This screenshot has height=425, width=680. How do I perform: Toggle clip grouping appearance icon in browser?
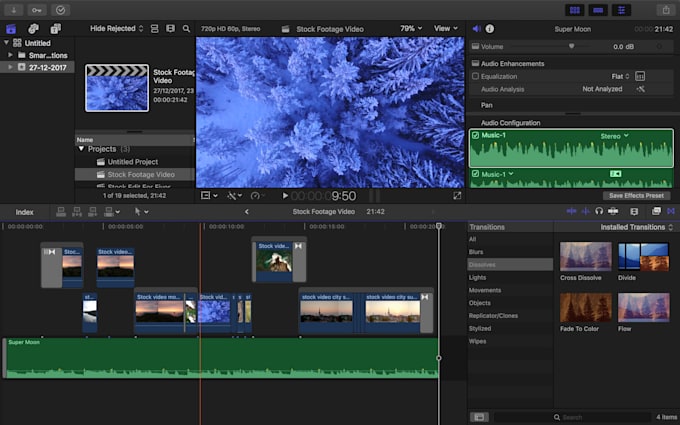[x=154, y=29]
